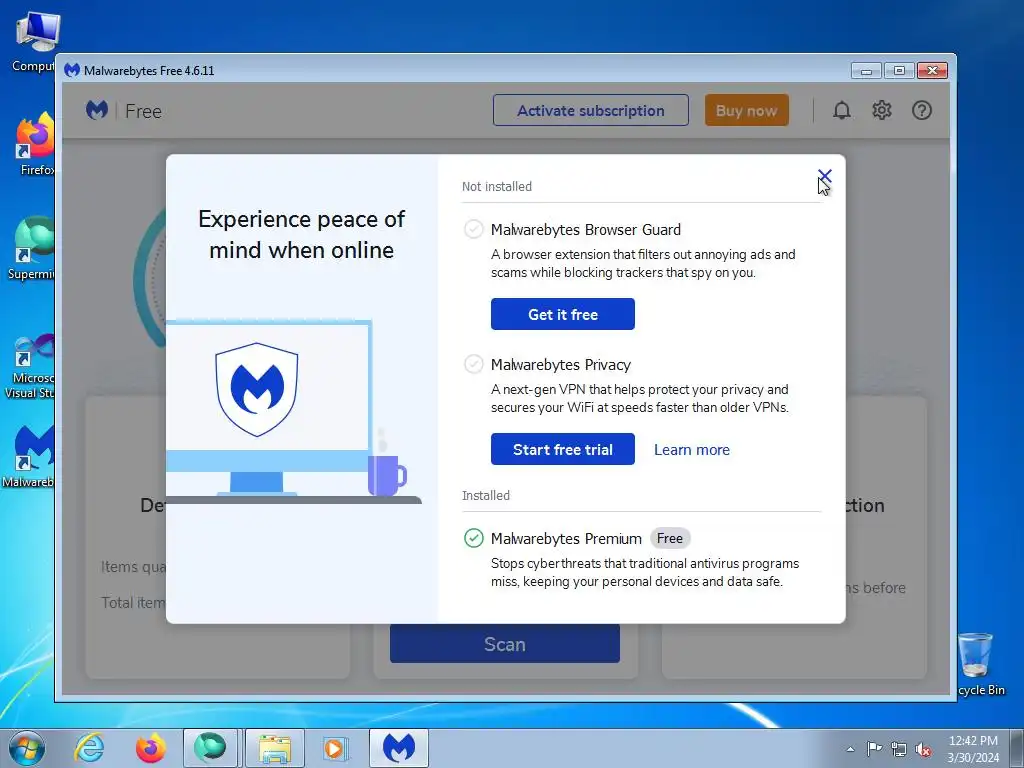Open notifications bell icon
Viewport: 1024px width, 768px height.
point(842,110)
